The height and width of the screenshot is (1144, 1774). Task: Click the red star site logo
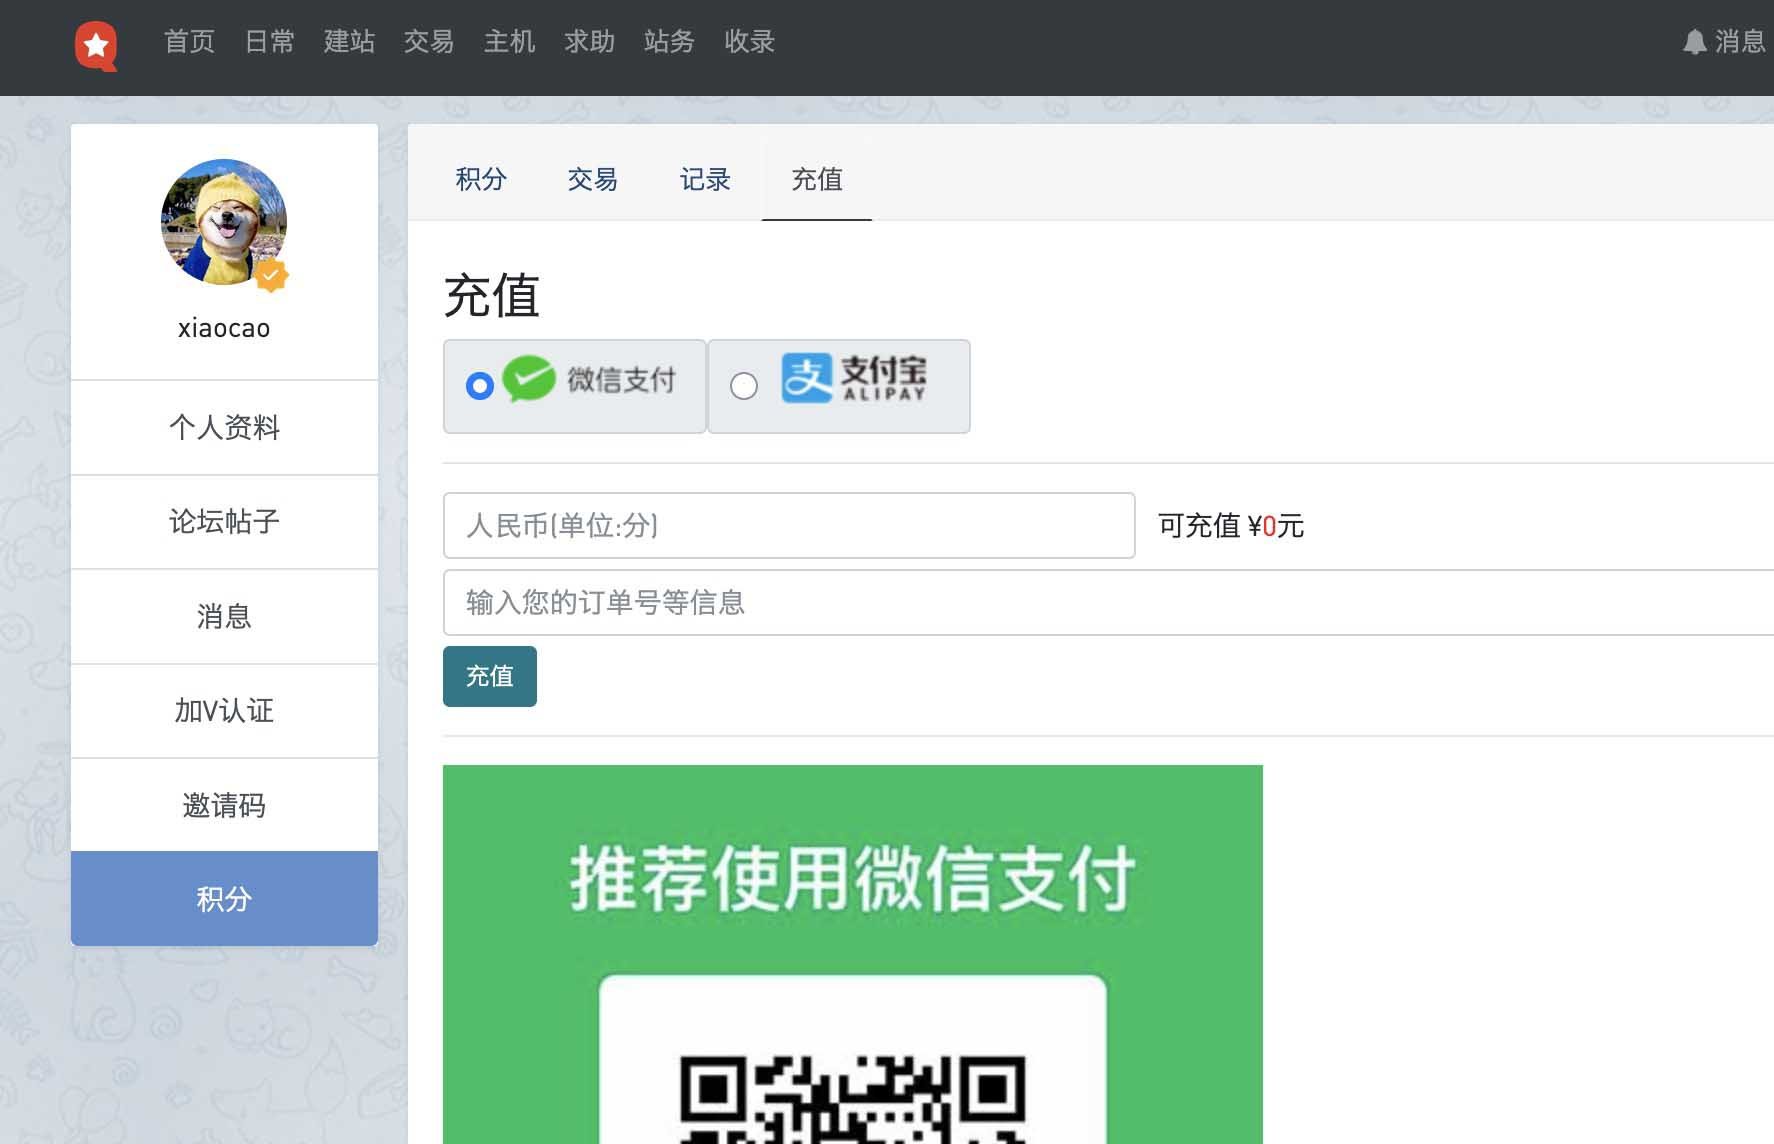96,46
